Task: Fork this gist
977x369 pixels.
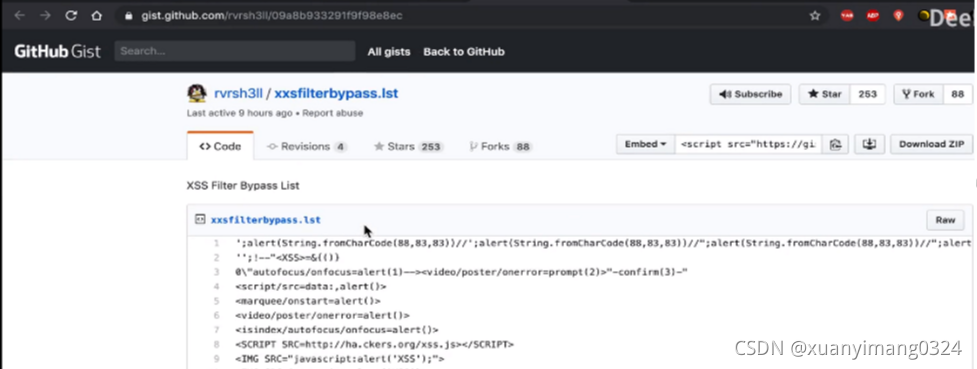Action: [918, 94]
